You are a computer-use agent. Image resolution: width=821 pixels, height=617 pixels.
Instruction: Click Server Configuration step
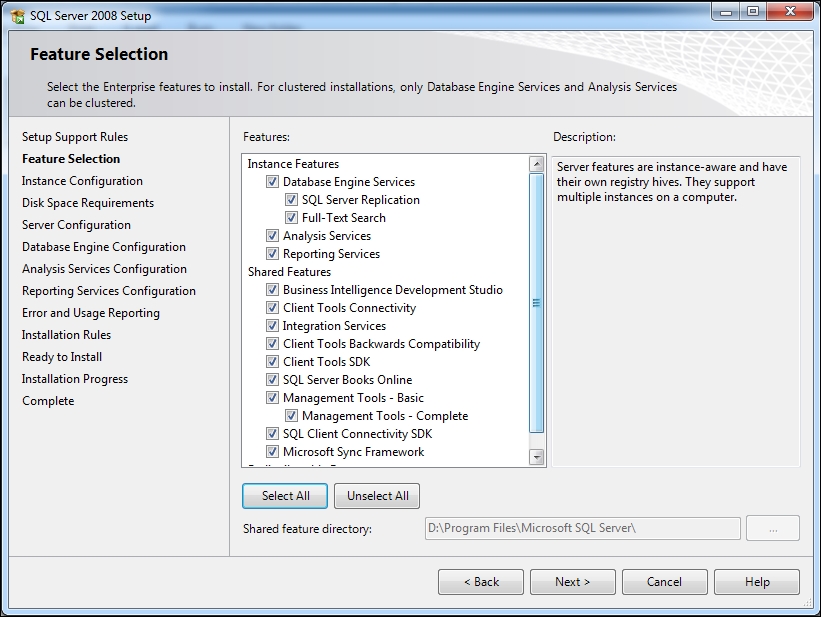coord(76,225)
